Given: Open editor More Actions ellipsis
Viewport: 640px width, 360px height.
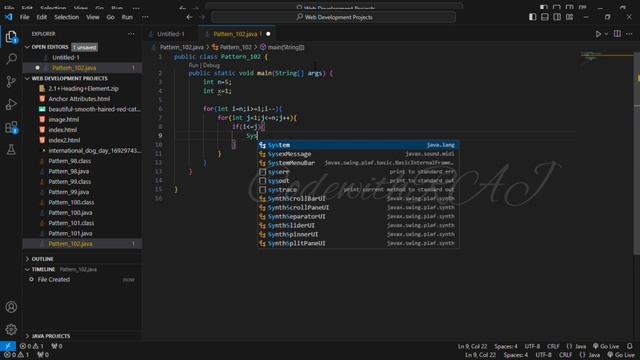Looking at the screenshot, I should click(x=629, y=34).
